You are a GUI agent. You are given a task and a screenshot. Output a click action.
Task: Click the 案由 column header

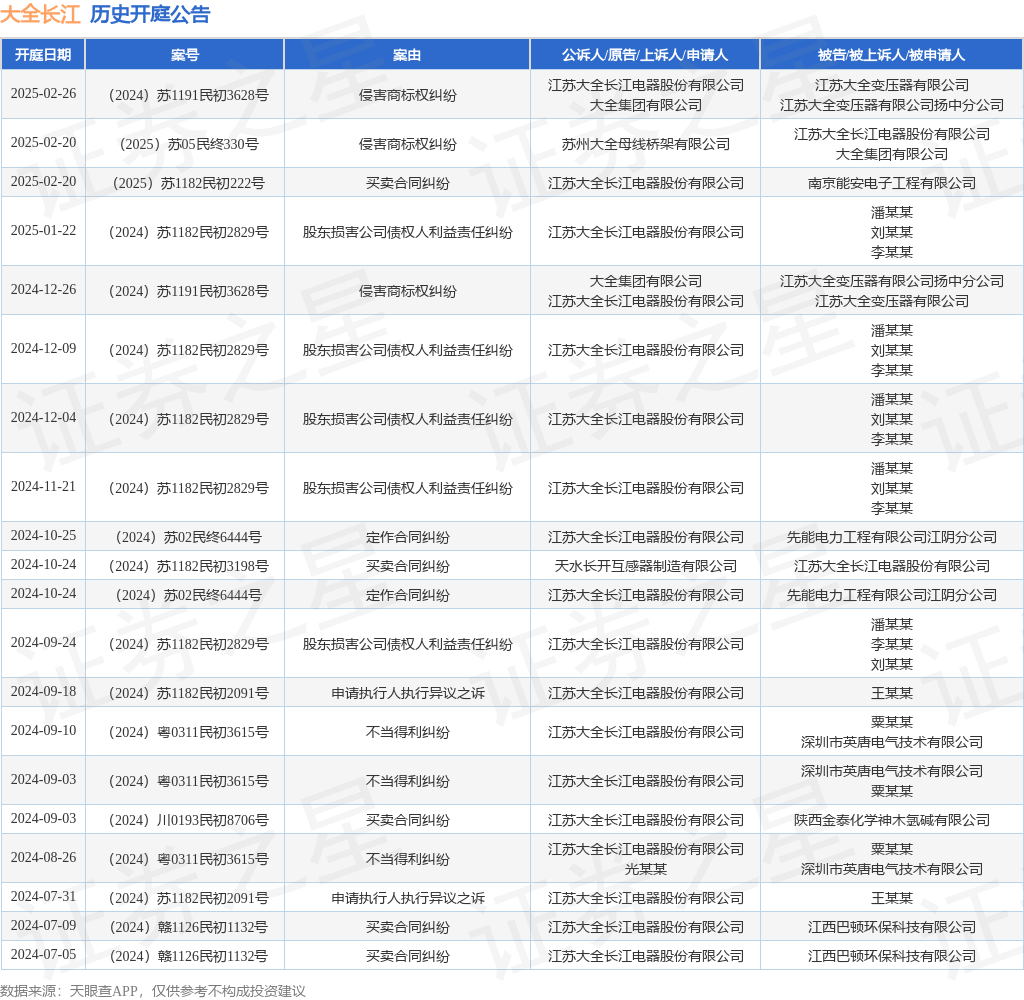tap(407, 55)
